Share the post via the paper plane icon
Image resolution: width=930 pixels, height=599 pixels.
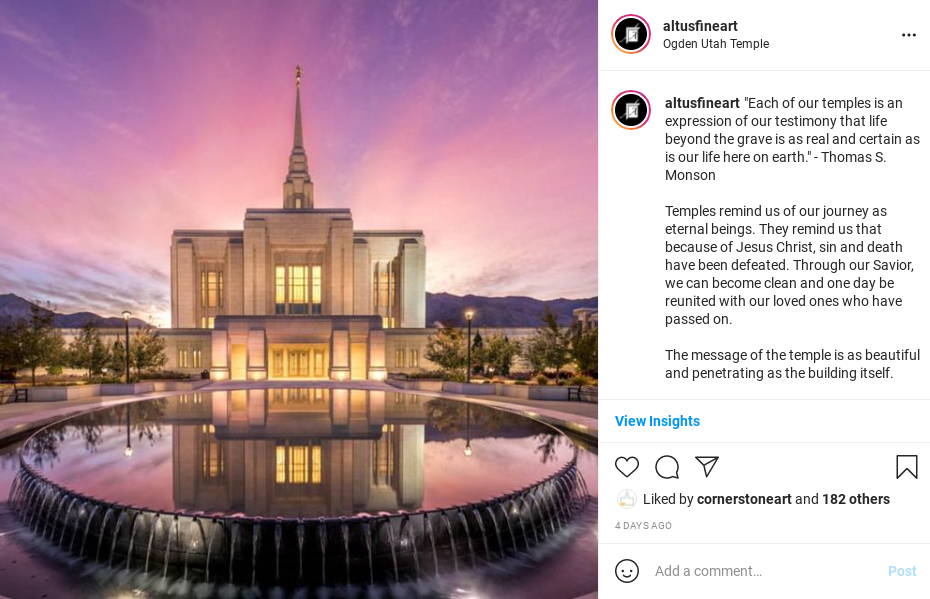click(x=706, y=467)
